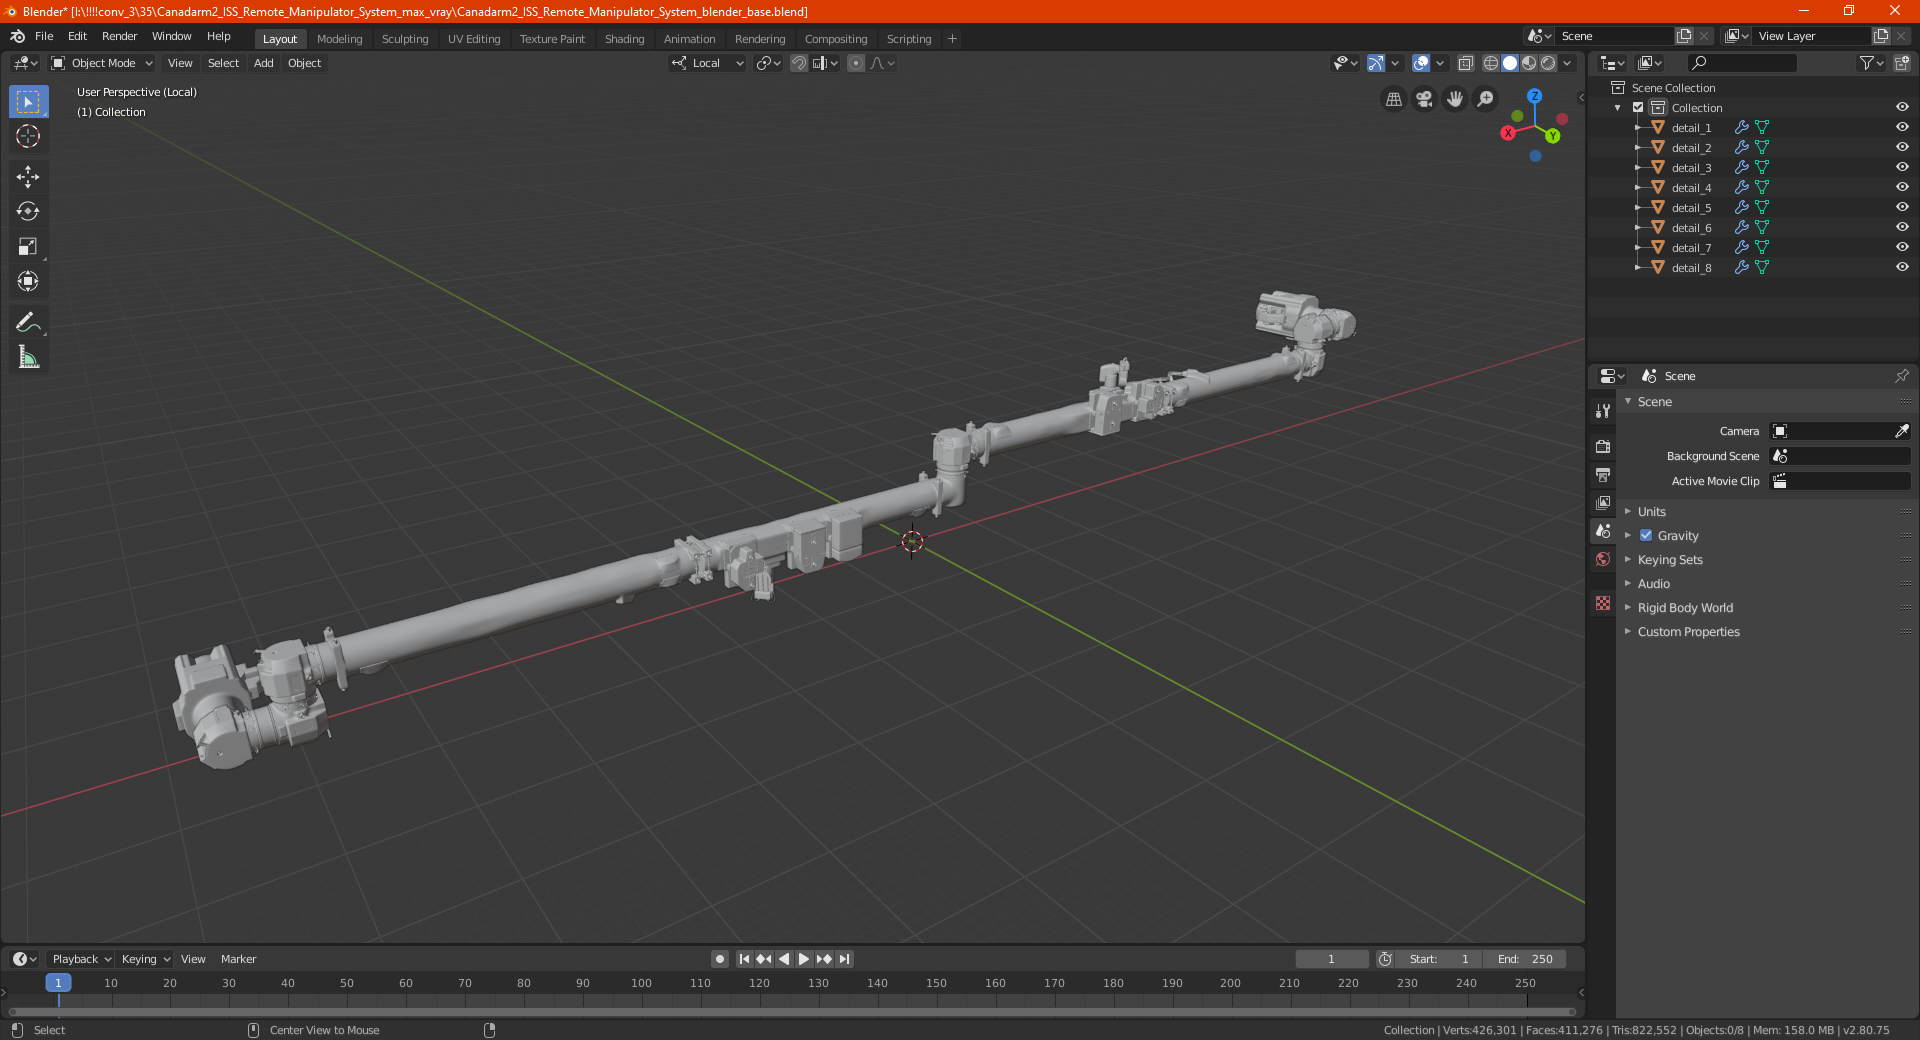Click the Z axis on navigation gizmo

coord(1534,96)
